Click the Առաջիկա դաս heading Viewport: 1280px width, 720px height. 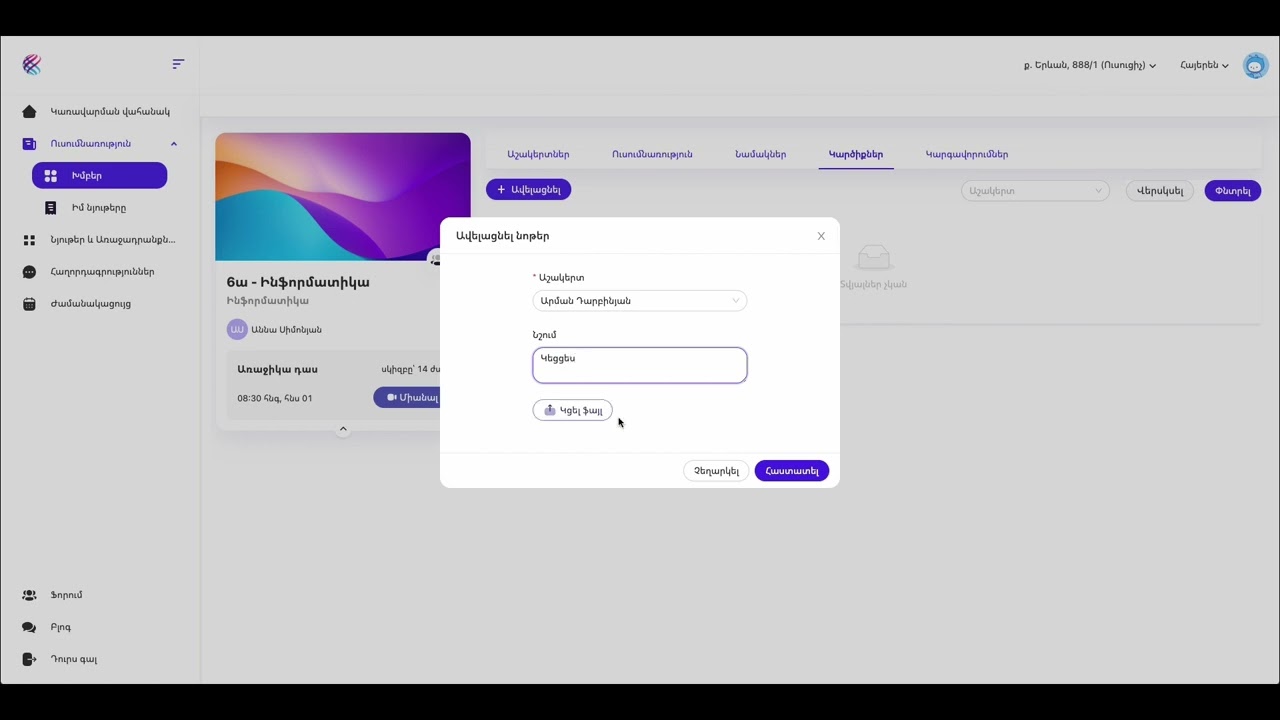(x=277, y=369)
